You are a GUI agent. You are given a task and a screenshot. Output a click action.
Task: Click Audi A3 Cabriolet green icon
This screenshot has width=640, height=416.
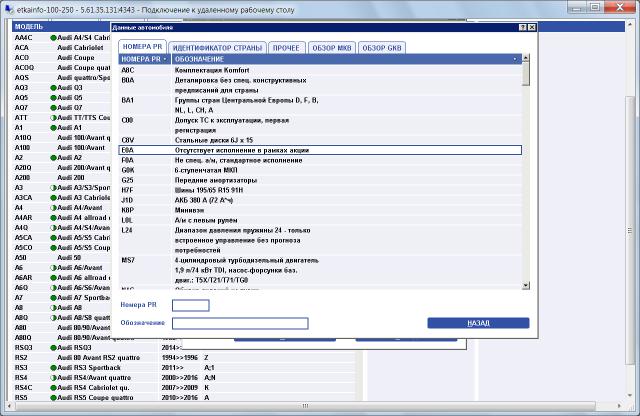[x=53, y=198]
